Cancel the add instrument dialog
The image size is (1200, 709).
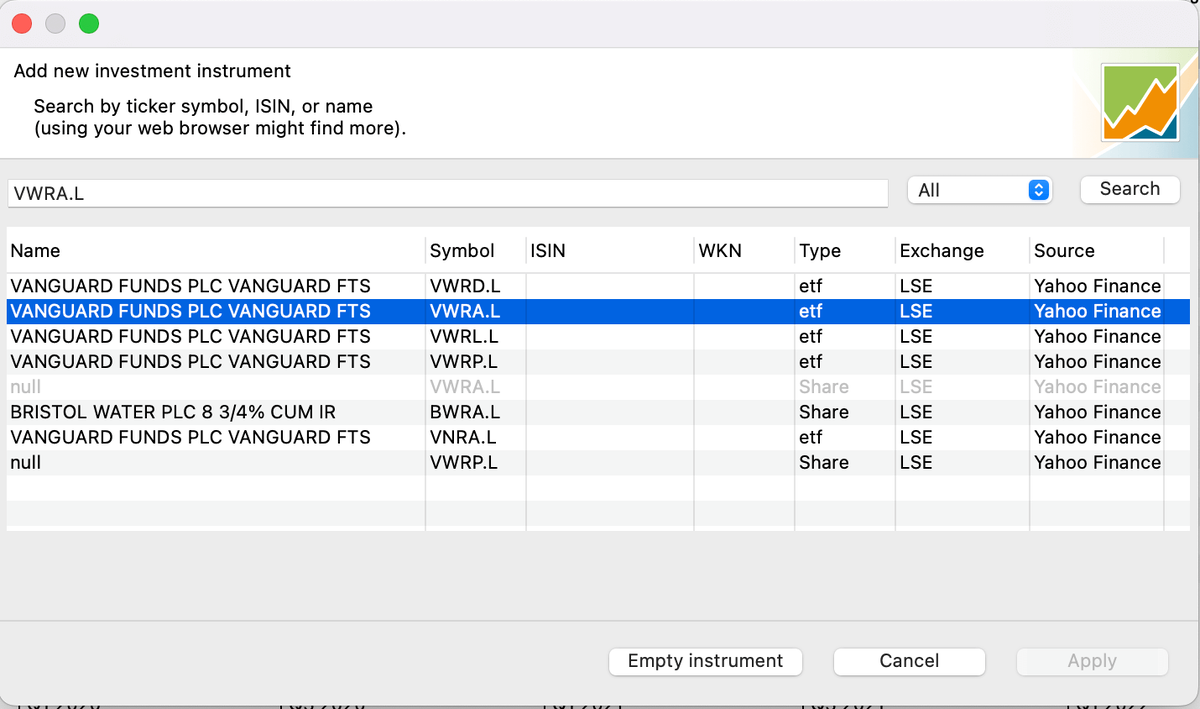pos(909,661)
